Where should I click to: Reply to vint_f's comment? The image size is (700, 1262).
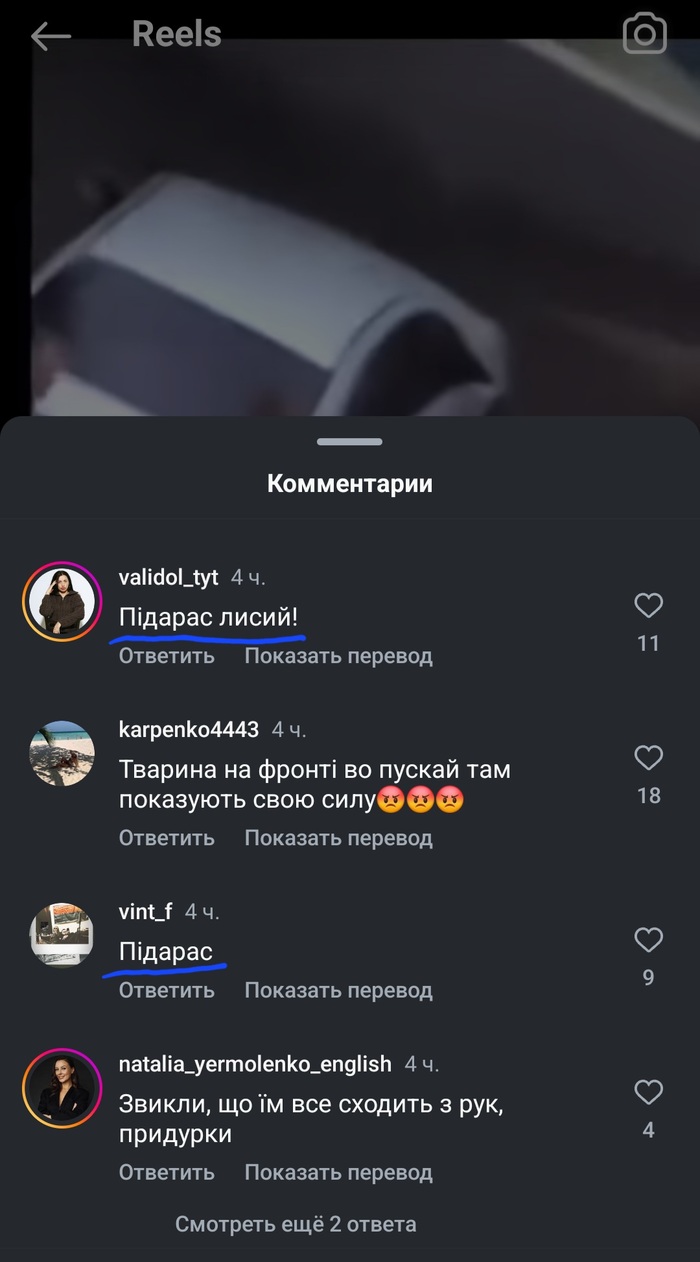167,990
